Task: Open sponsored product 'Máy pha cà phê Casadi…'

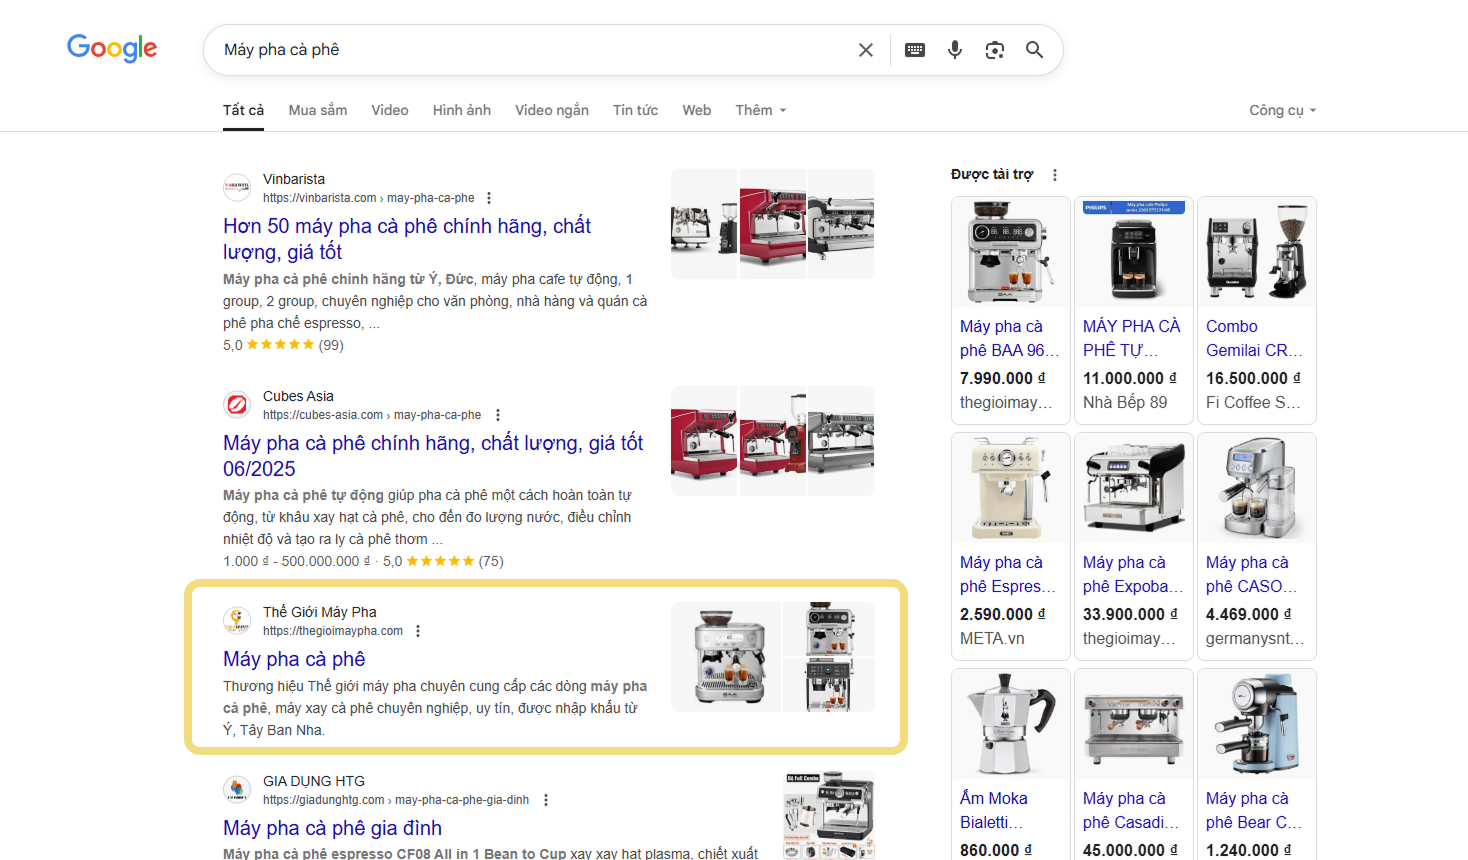Action: (1131, 810)
